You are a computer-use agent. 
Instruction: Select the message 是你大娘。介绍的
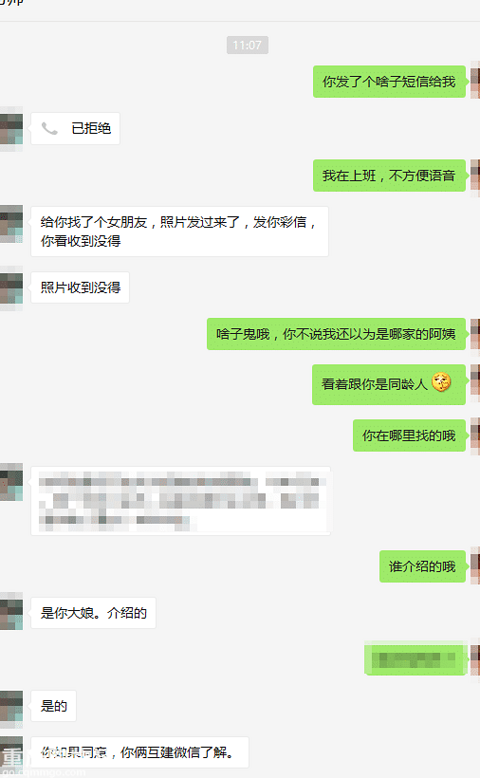tap(93, 613)
